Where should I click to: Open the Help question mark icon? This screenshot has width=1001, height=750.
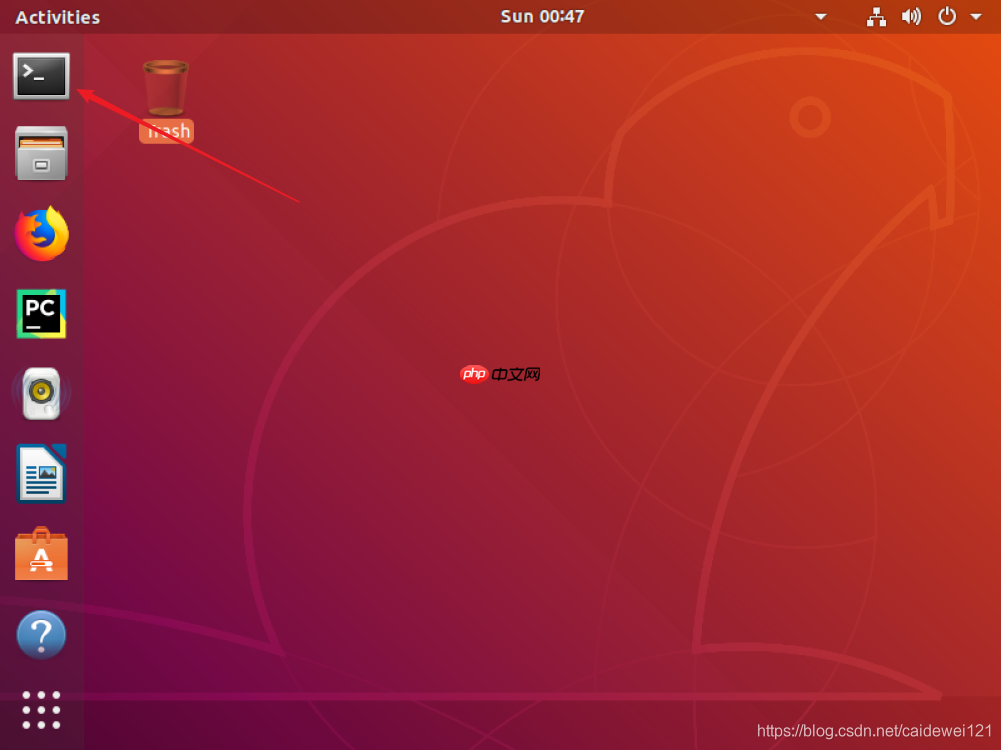(41, 634)
